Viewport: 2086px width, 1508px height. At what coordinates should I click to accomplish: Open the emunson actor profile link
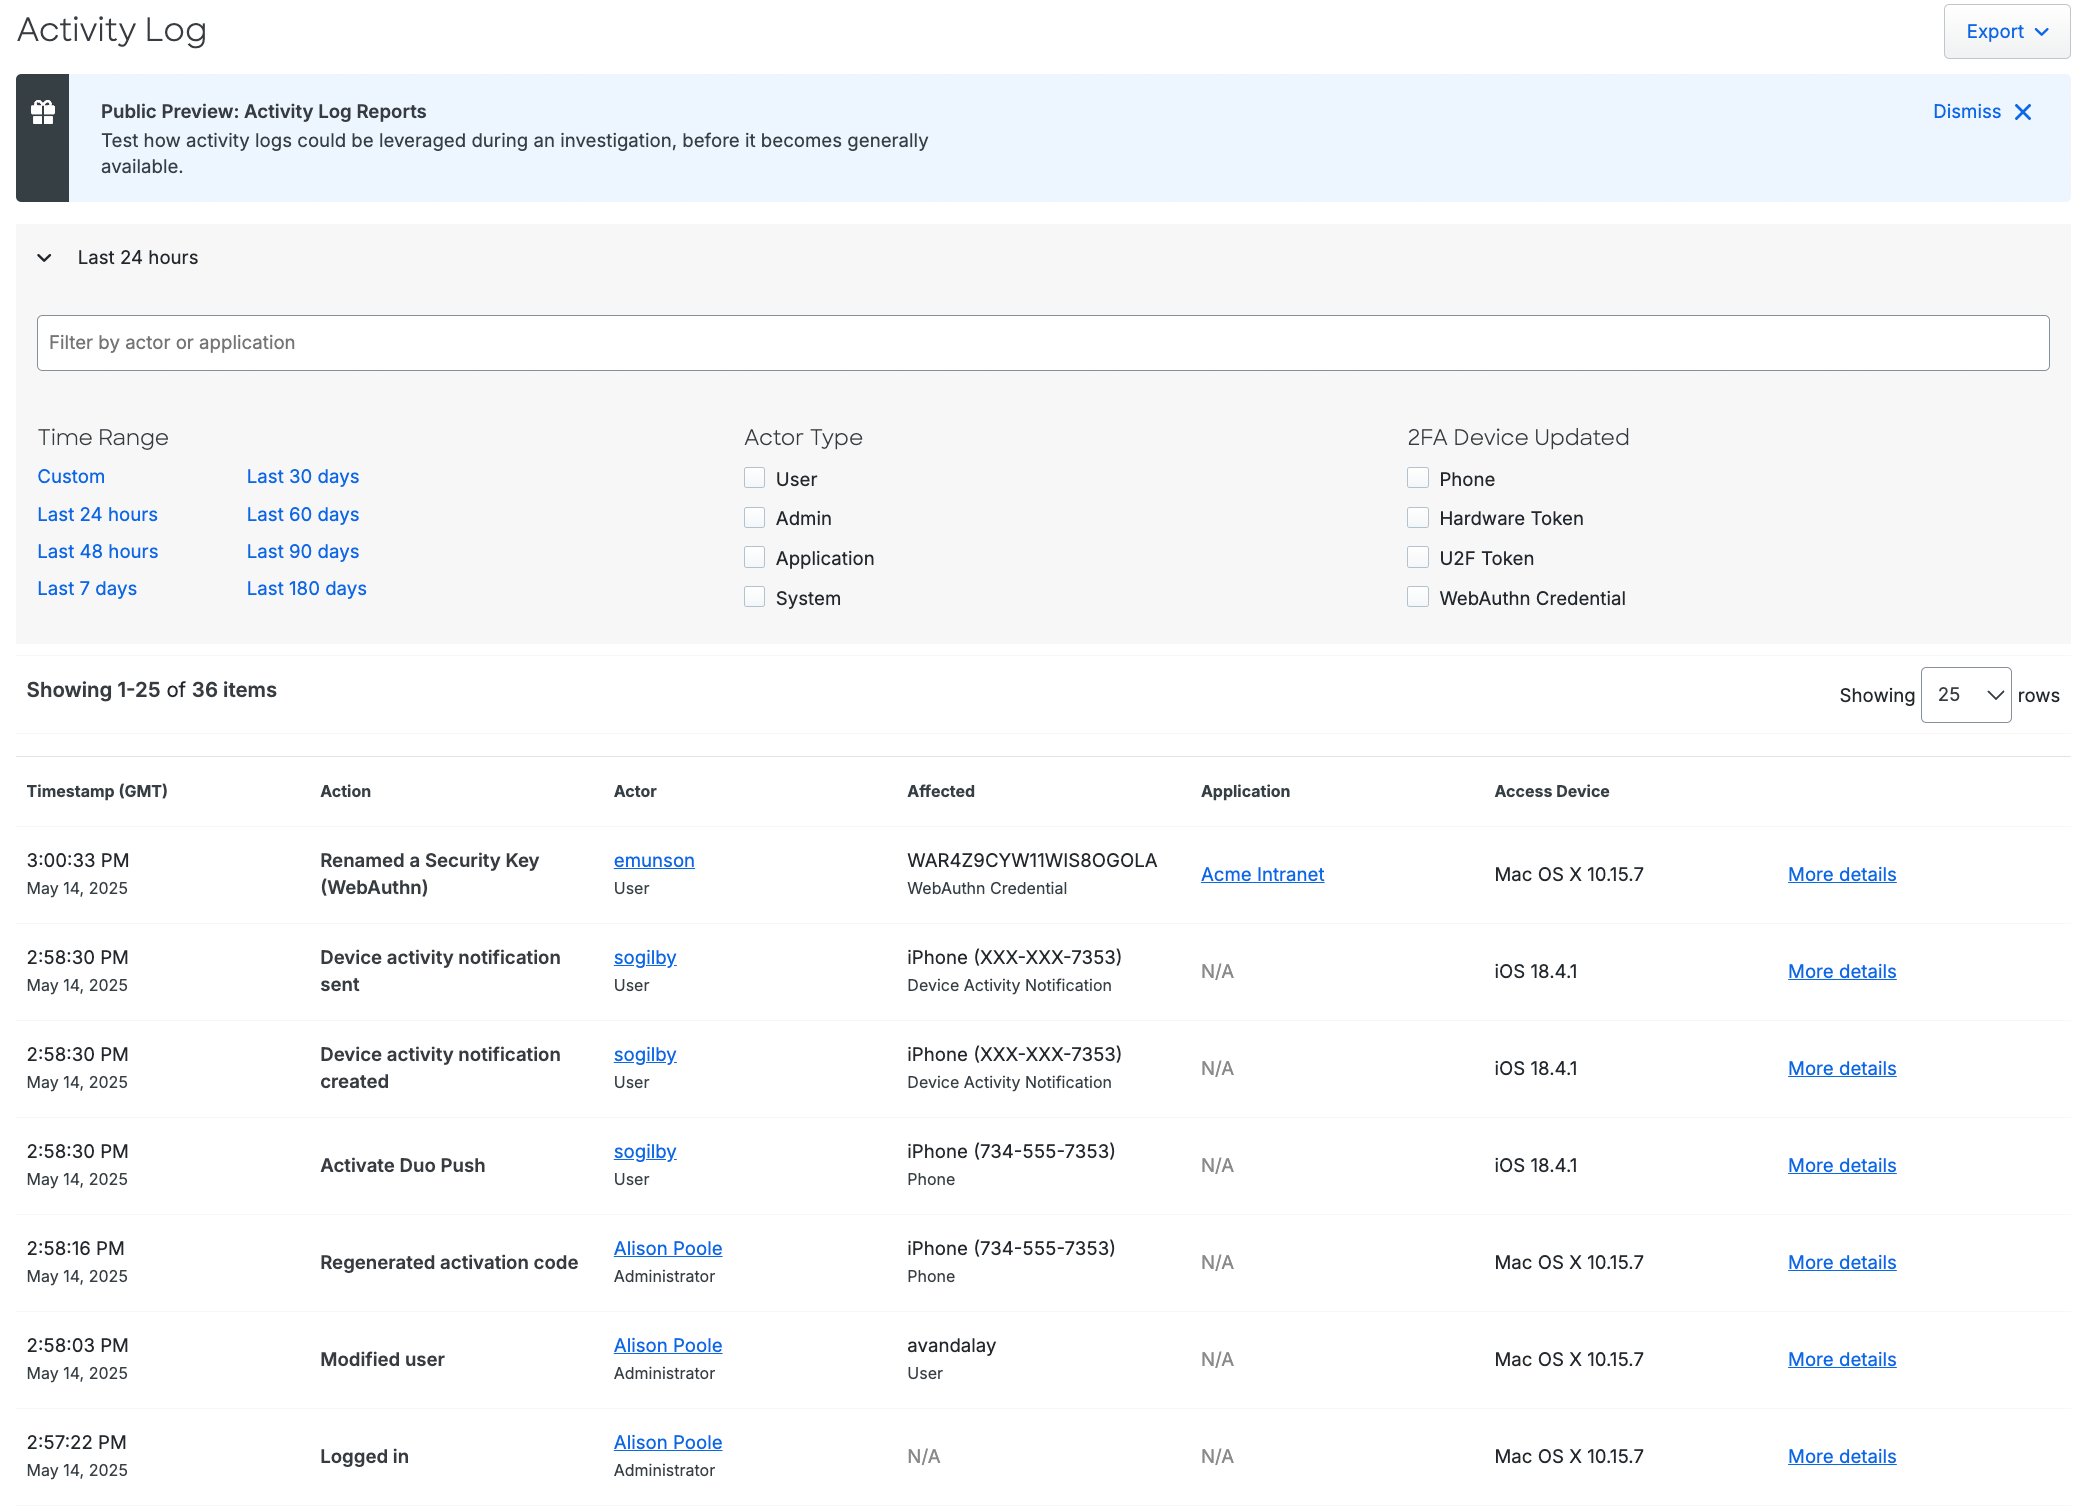(653, 861)
